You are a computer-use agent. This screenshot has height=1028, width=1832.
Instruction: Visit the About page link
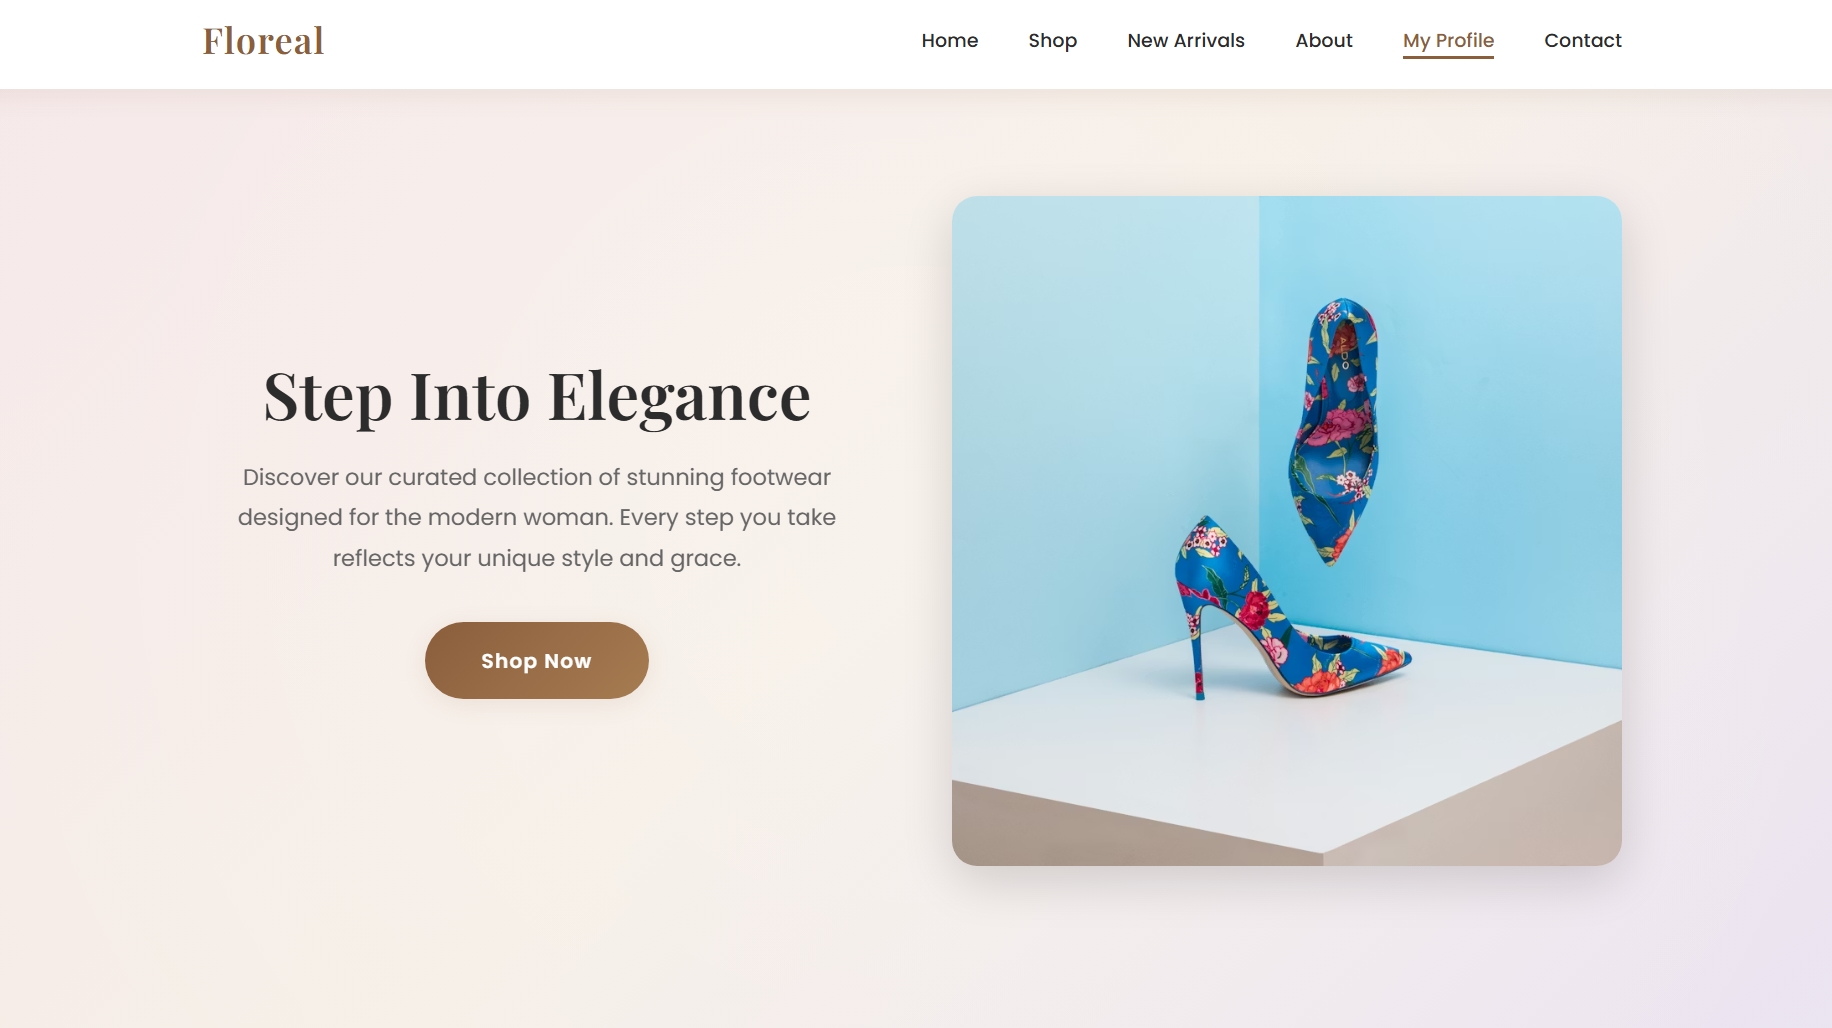pyautogui.click(x=1323, y=40)
